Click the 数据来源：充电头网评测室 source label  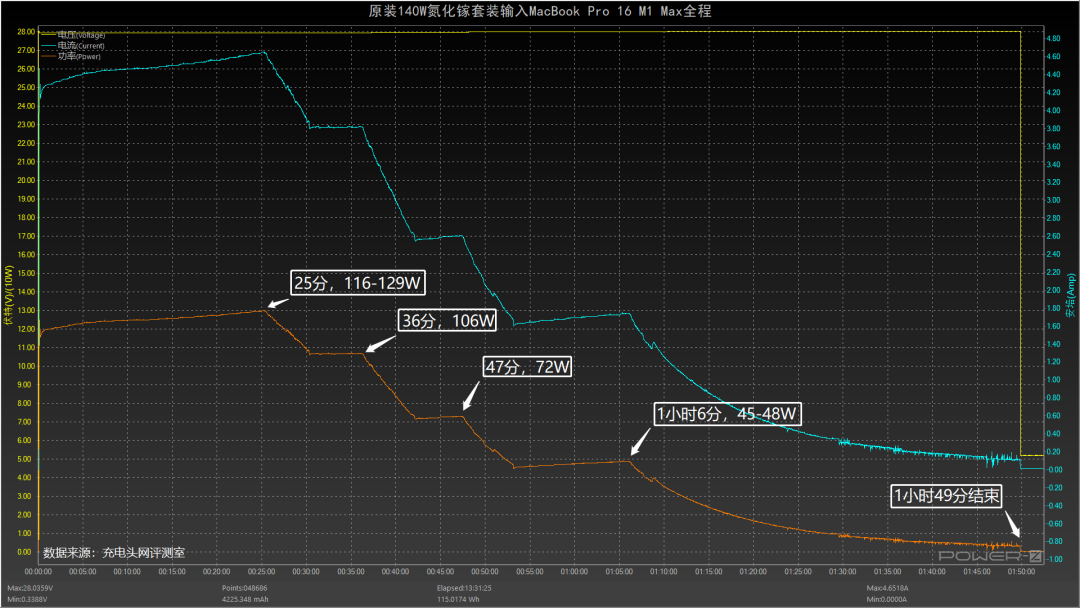point(114,553)
